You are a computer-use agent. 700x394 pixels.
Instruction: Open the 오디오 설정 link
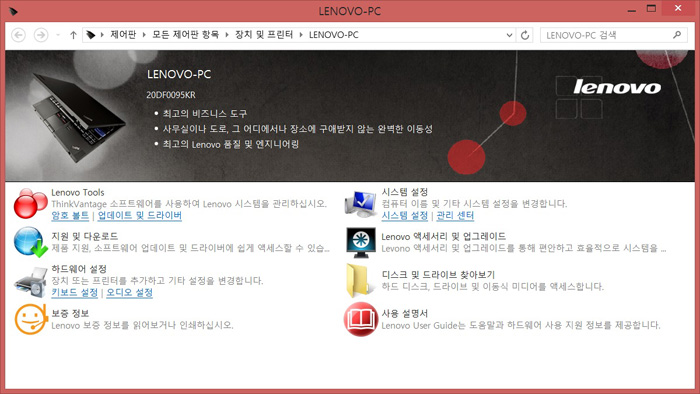coord(129,293)
